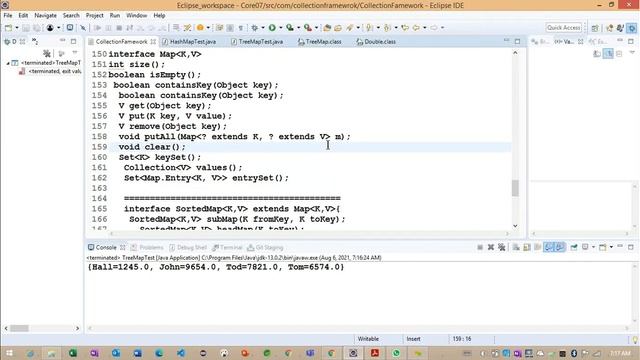Open the Debug dropdown arrow next to gear
This screenshot has height=360, width=640.
point(262,28)
